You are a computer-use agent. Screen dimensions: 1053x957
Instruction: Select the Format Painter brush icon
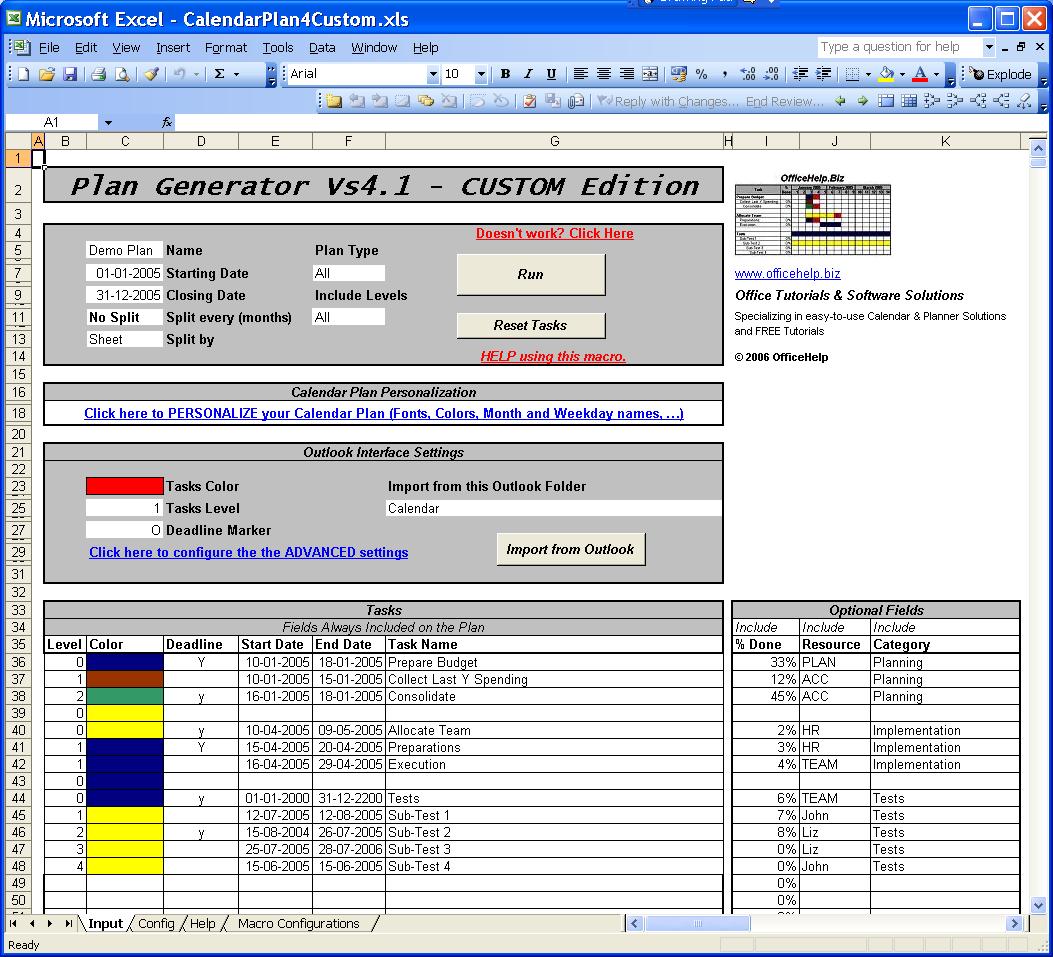151,74
